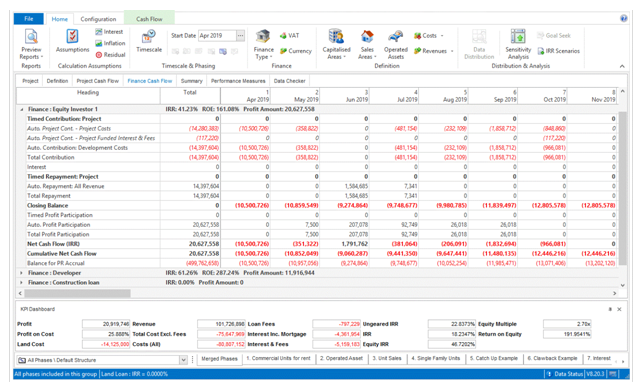Select the Net Cash Flow (IRR) row
The image size is (639, 389).
(318, 244)
